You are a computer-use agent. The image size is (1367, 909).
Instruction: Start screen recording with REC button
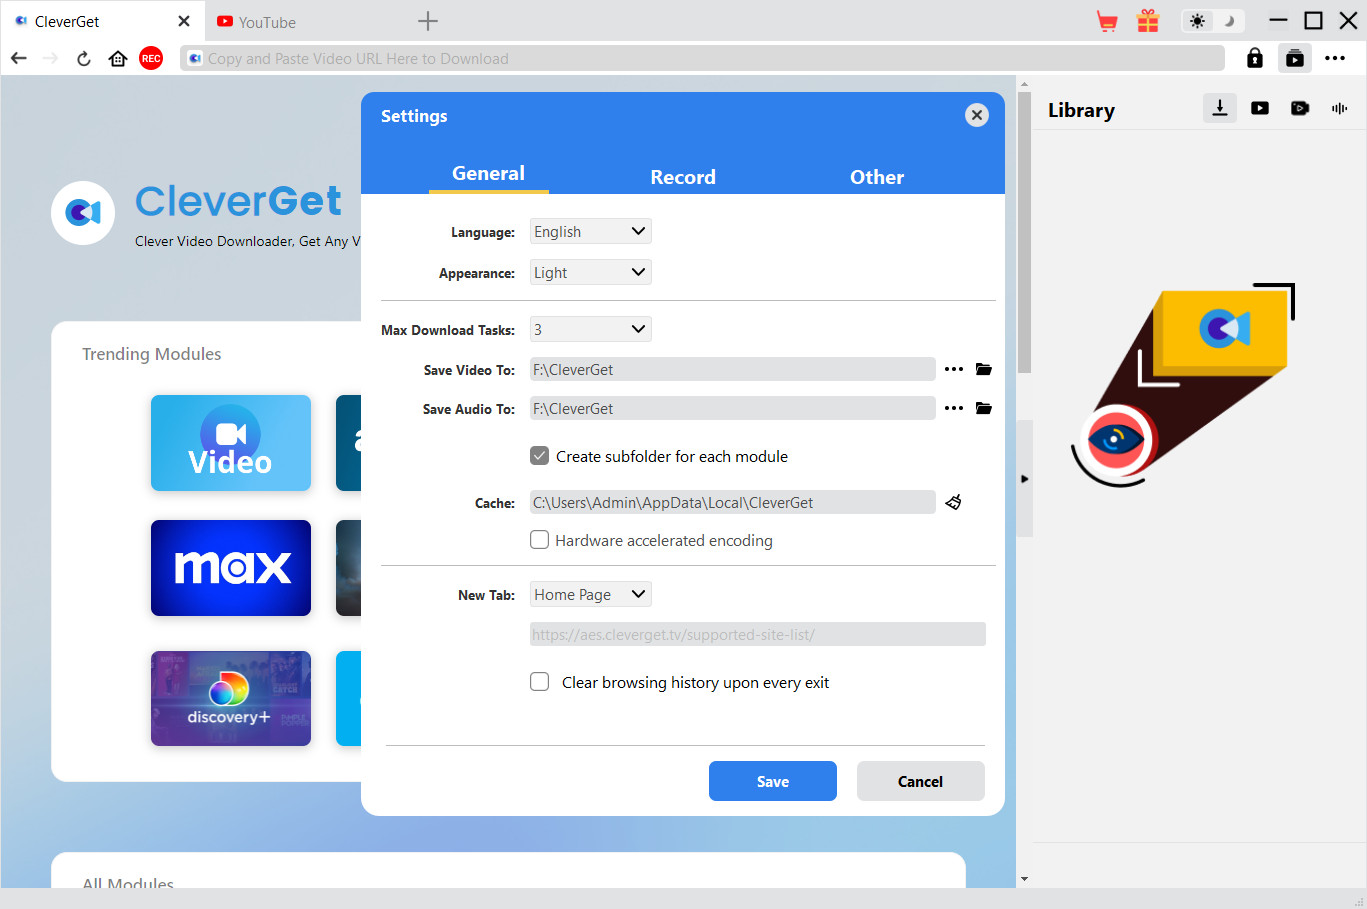click(151, 58)
